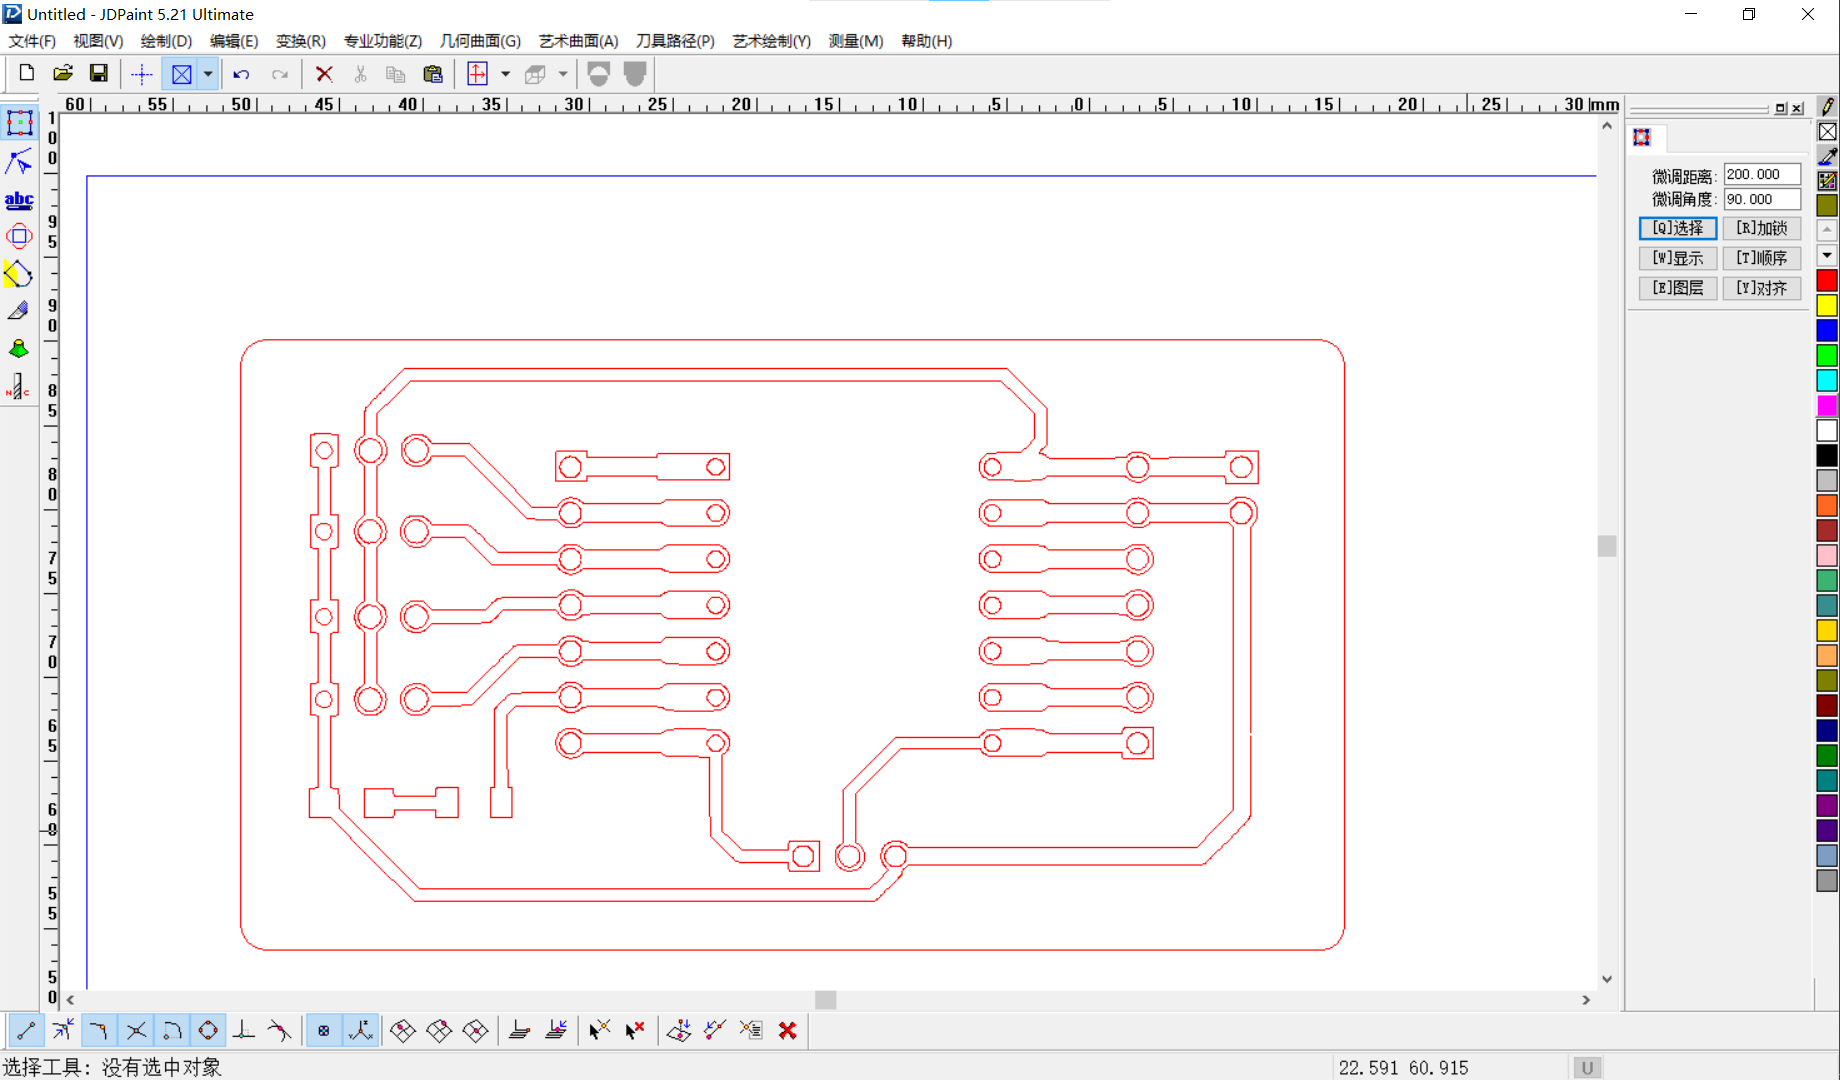
Task: Click the [E]图层 button
Action: tap(1678, 288)
